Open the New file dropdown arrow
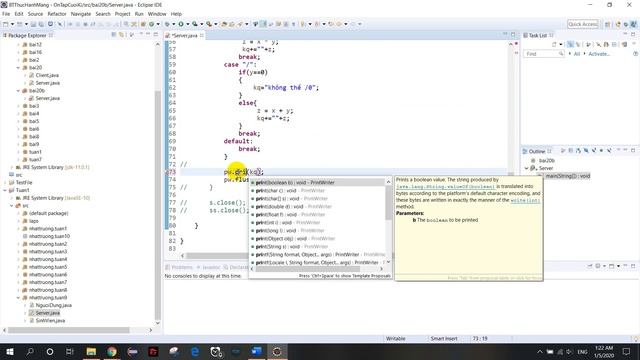Image resolution: width=640 pixels, height=360 pixels. [12, 24]
